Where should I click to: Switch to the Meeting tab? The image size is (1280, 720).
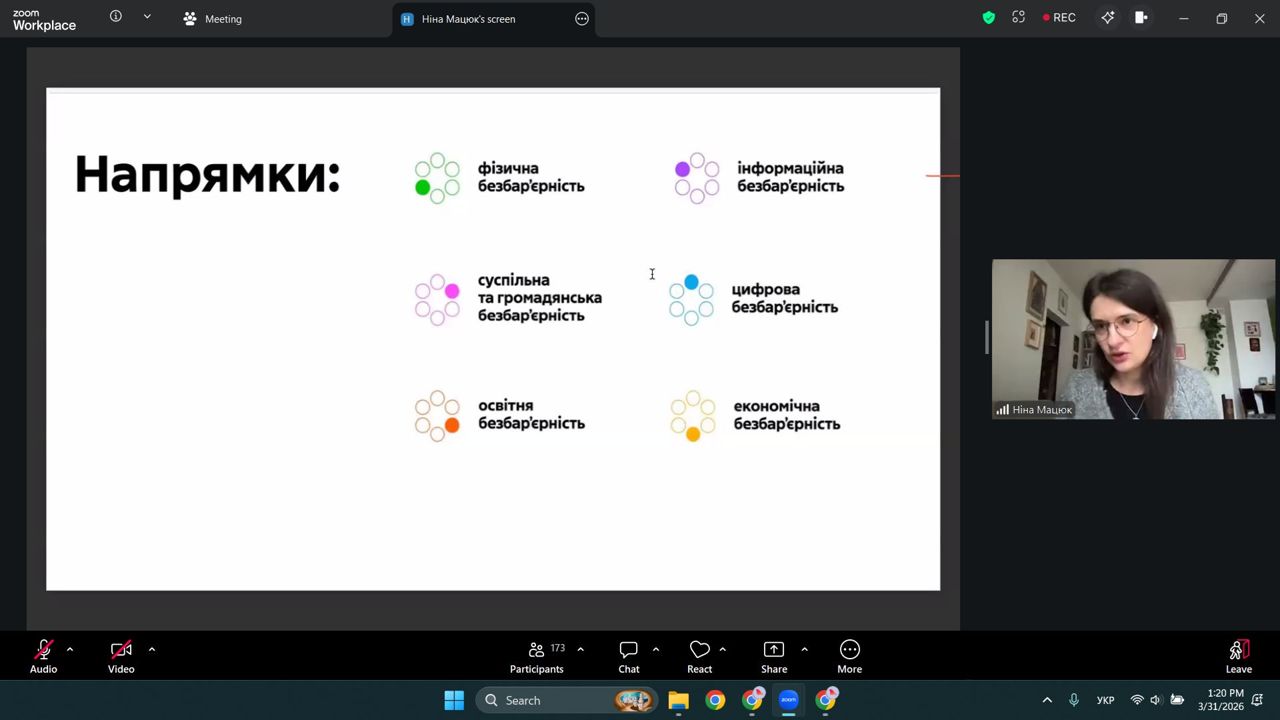click(213, 19)
